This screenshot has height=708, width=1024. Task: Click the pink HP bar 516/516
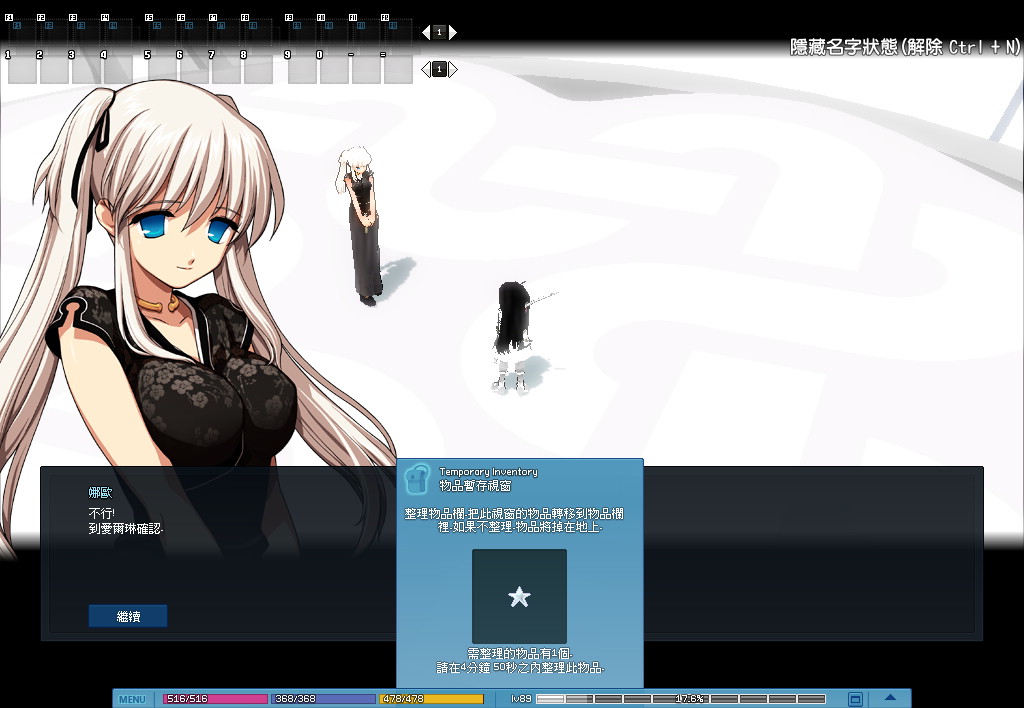[x=215, y=699]
